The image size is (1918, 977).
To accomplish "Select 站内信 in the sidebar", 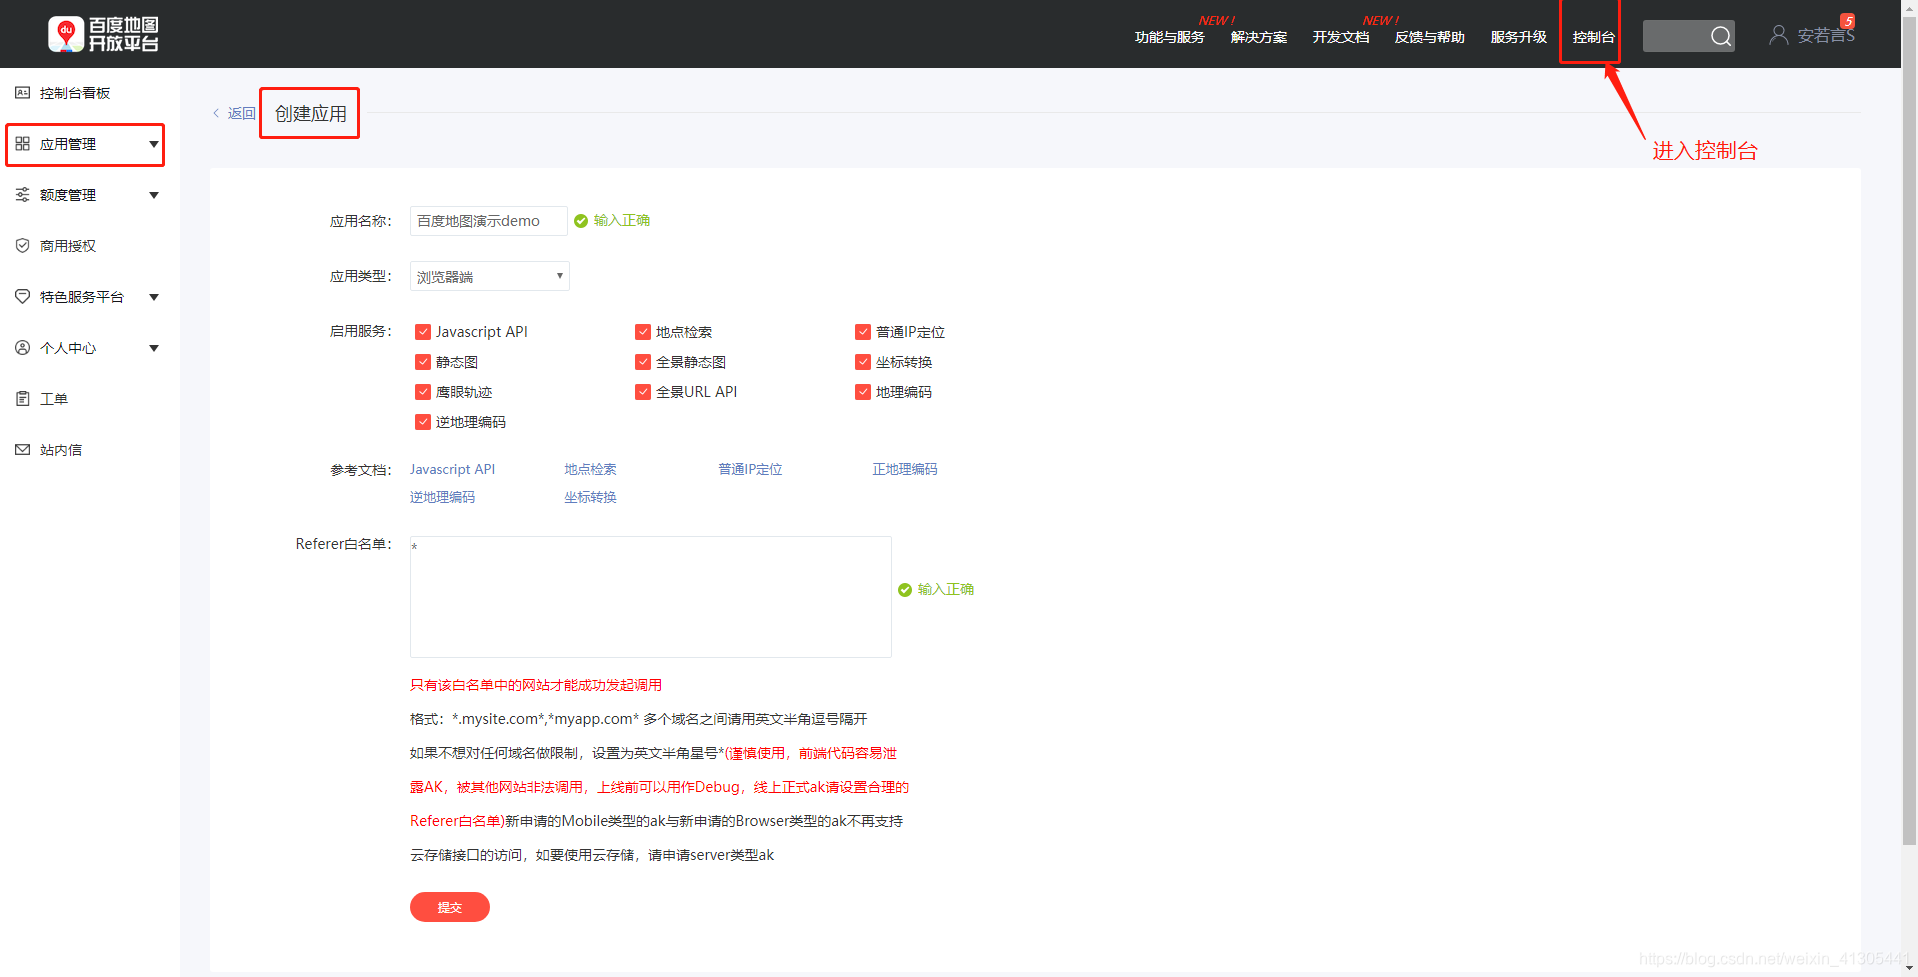I will point(61,450).
